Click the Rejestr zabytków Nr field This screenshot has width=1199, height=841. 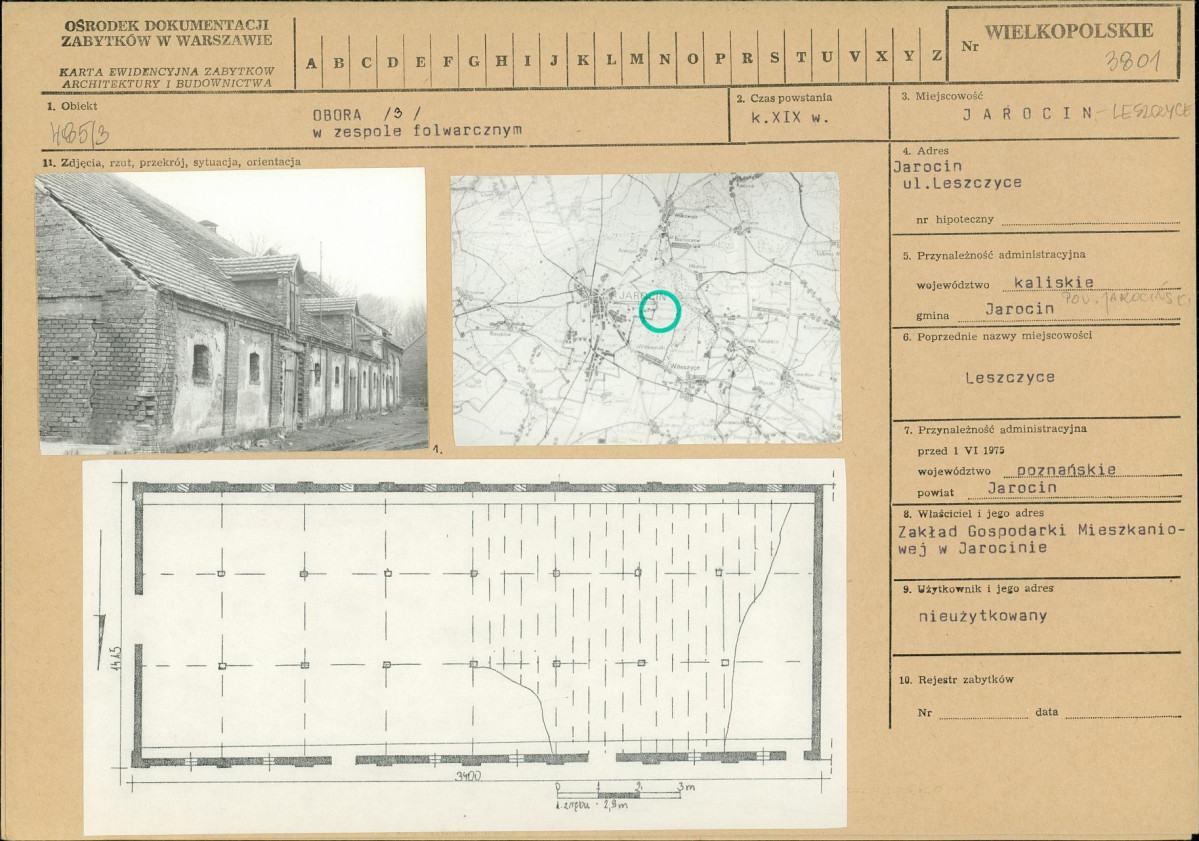(983, 713)
